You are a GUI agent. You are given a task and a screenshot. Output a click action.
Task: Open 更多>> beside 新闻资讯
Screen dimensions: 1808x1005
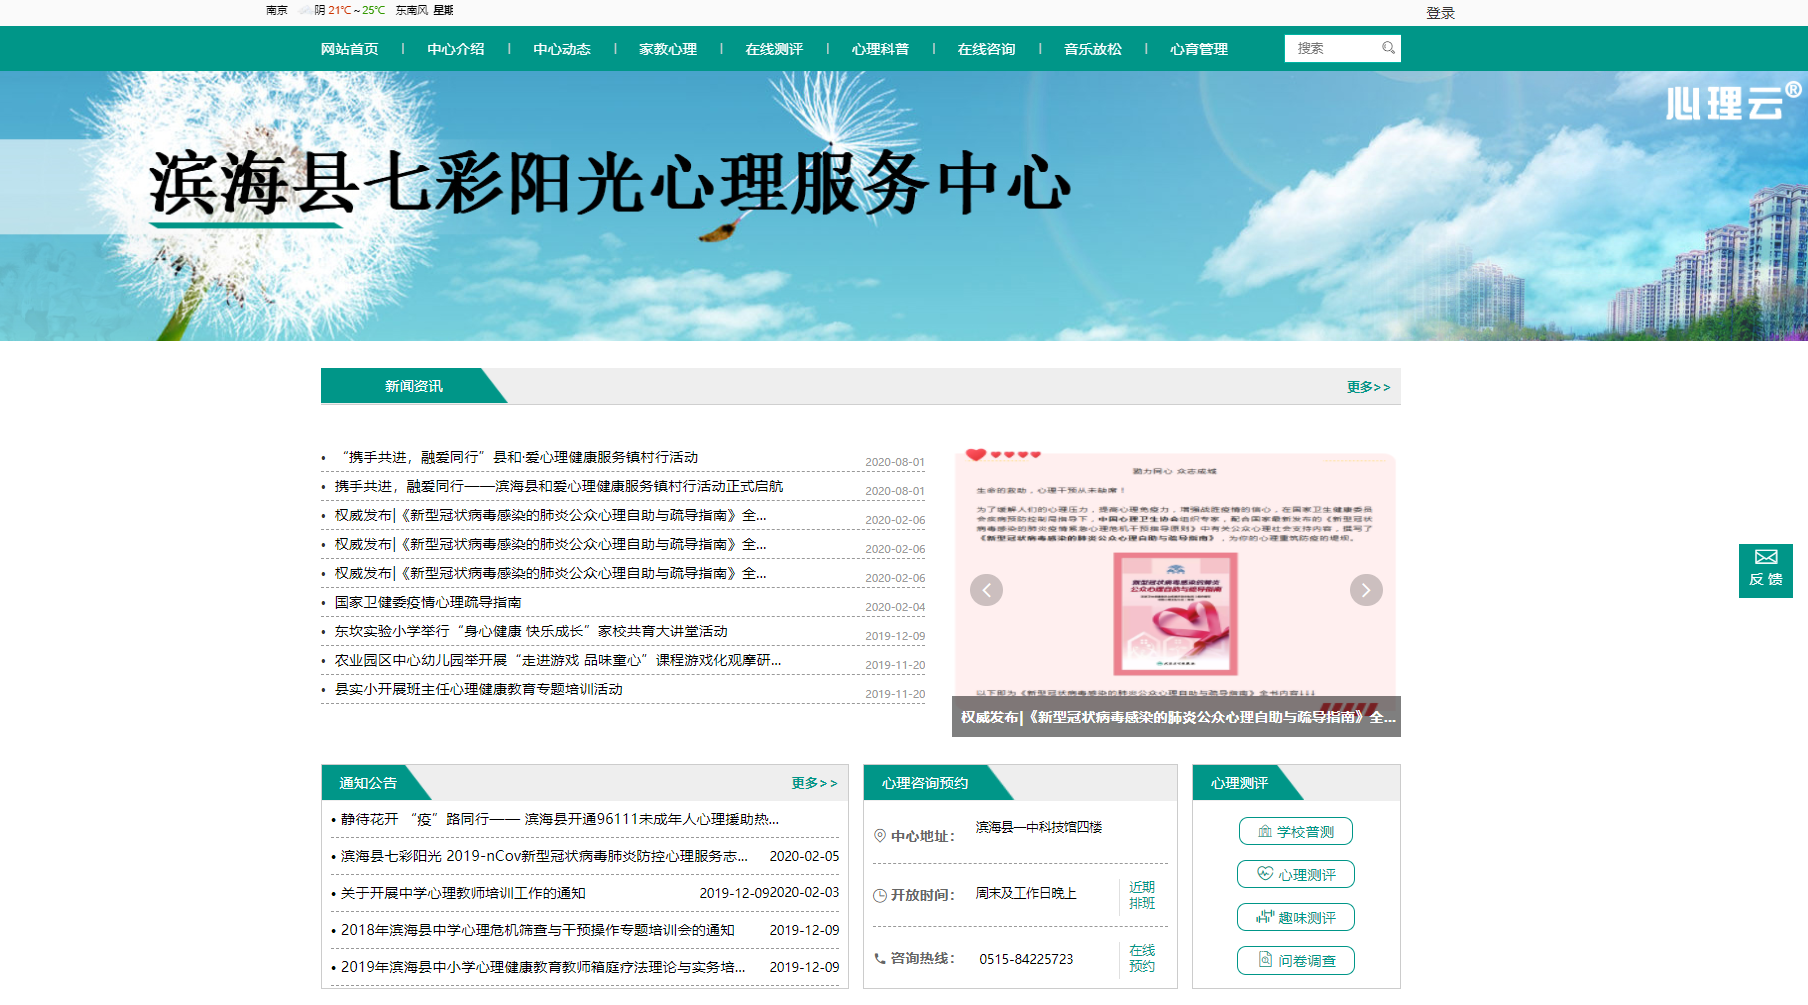pyautogui.click(x=1368, y=386)
